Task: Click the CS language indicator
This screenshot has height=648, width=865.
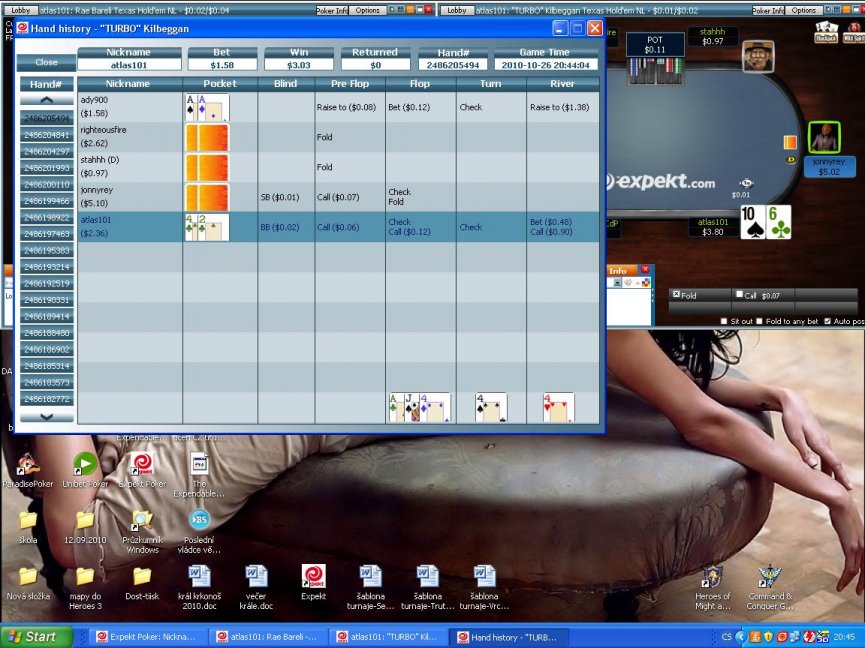Action: point(727,637)
